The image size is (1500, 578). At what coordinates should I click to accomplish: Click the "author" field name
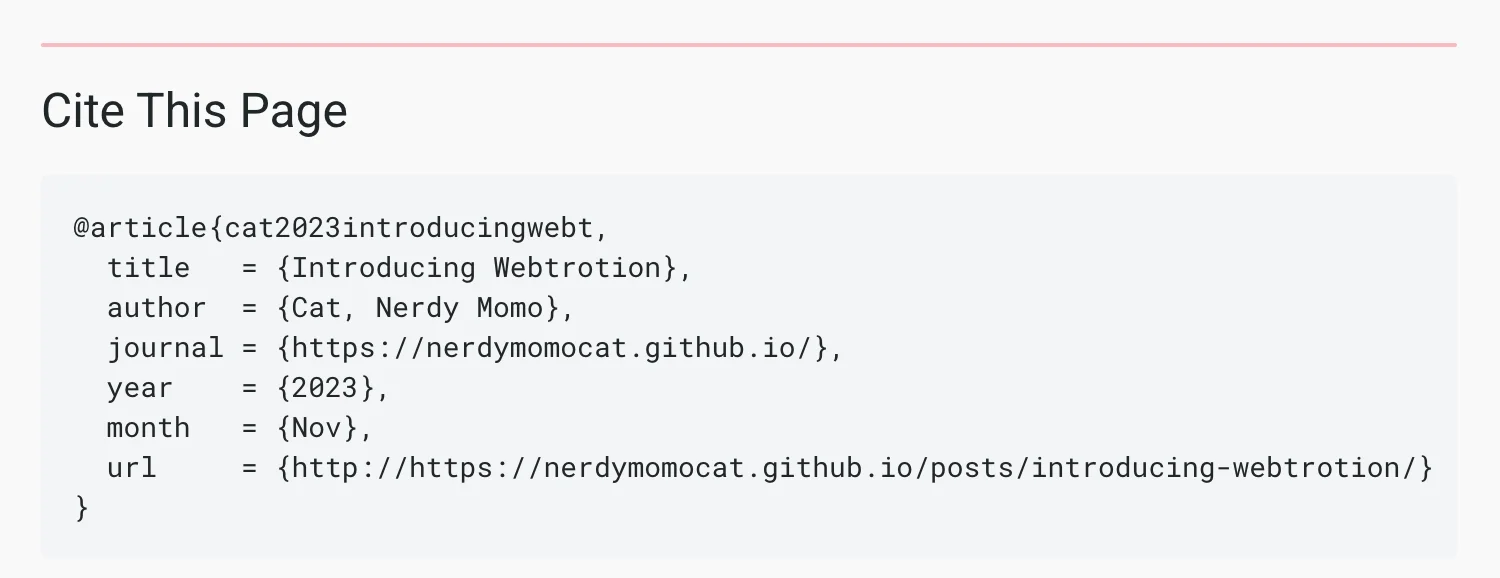[x=157, y=308]
